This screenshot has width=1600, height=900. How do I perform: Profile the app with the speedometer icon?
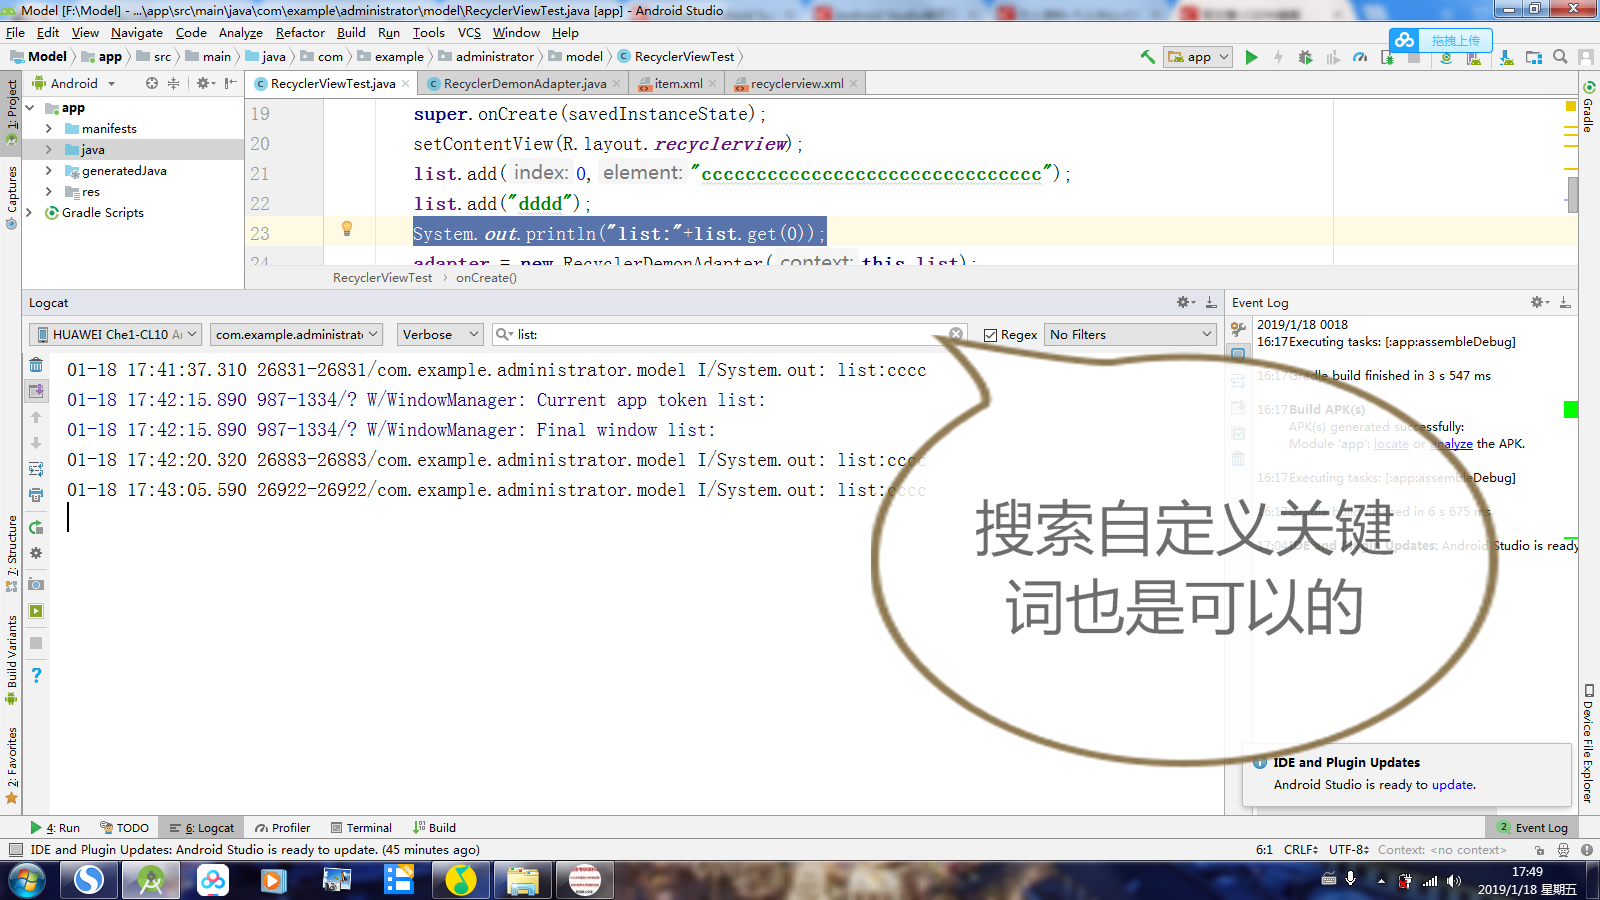1361,57
